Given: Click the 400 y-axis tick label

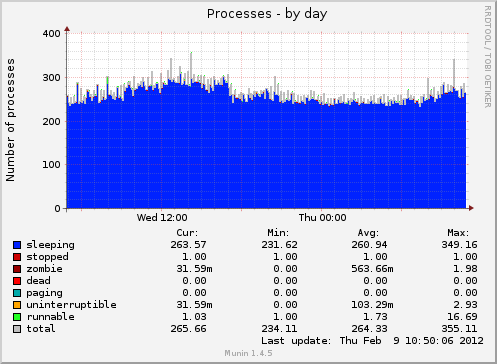Looking at the screenshot, I should coord(52,34).
